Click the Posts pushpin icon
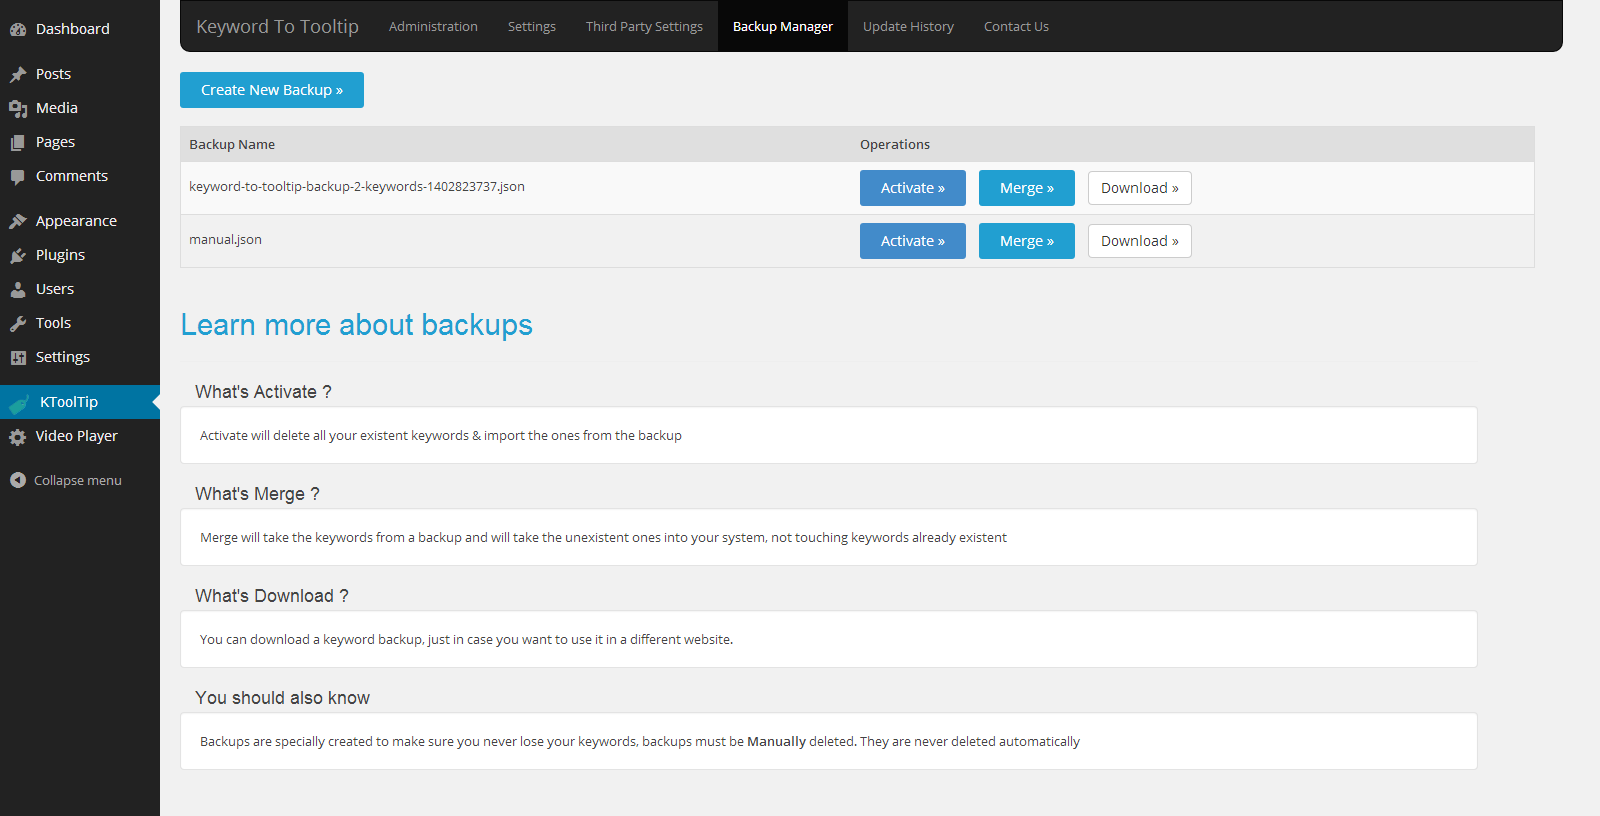The width and height of the screenshot is (1600, 816). [18, 74]
